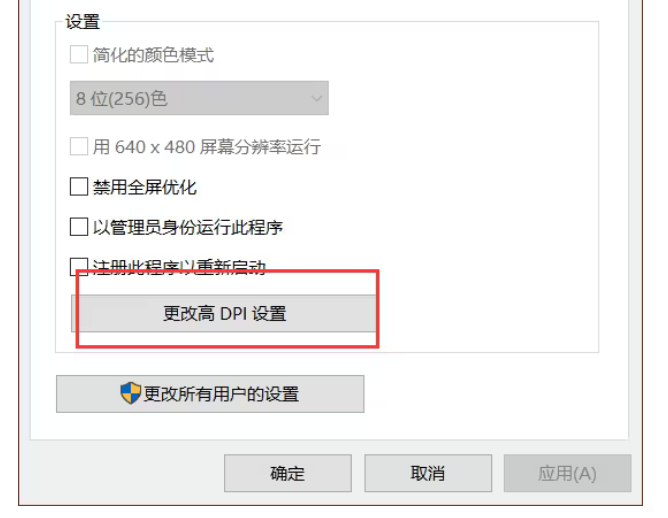This screenshot has height=518, width=668.
Task: Click the 注册此程序以重新启动 label text
Action: click(179, 267)
